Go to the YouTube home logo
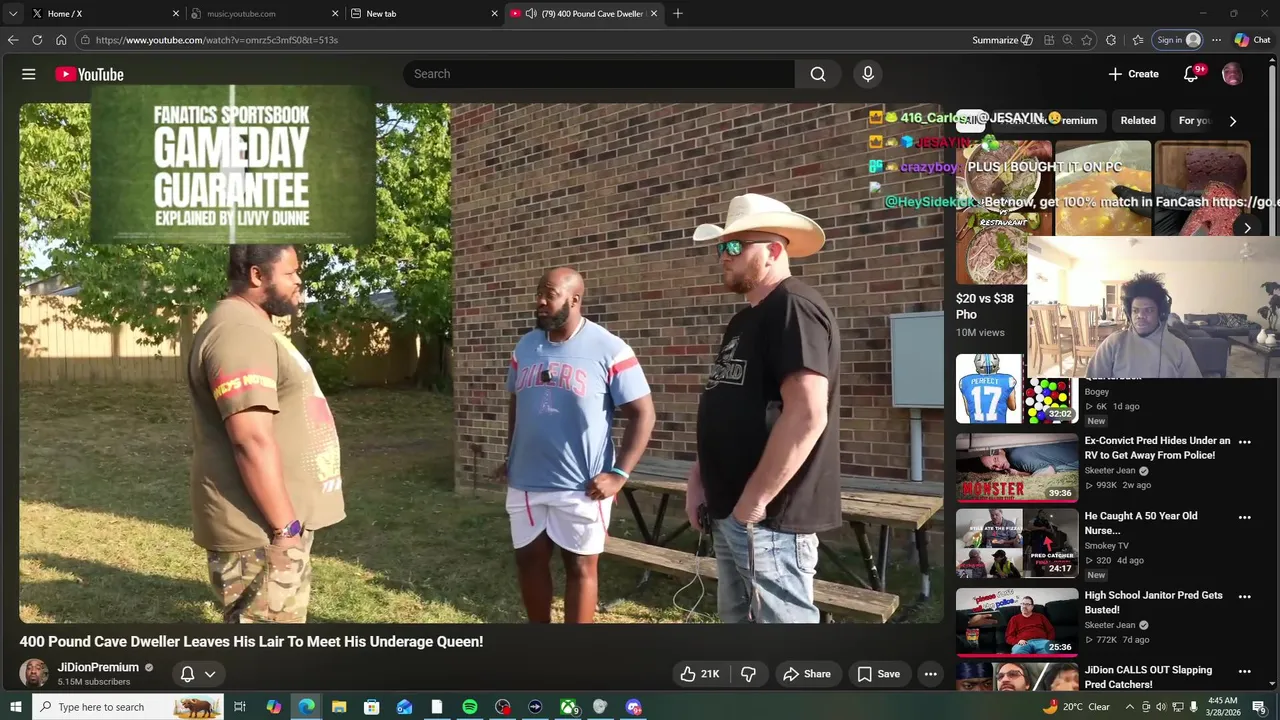Image resolution: width=1280 pixels, height=720 pixels. point(89,74)
